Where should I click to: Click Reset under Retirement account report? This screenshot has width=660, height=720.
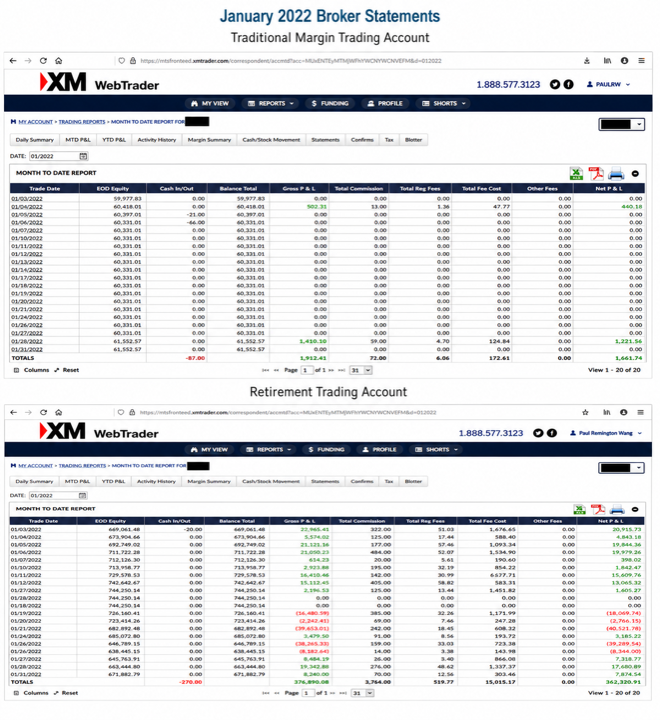coord(66,693)
